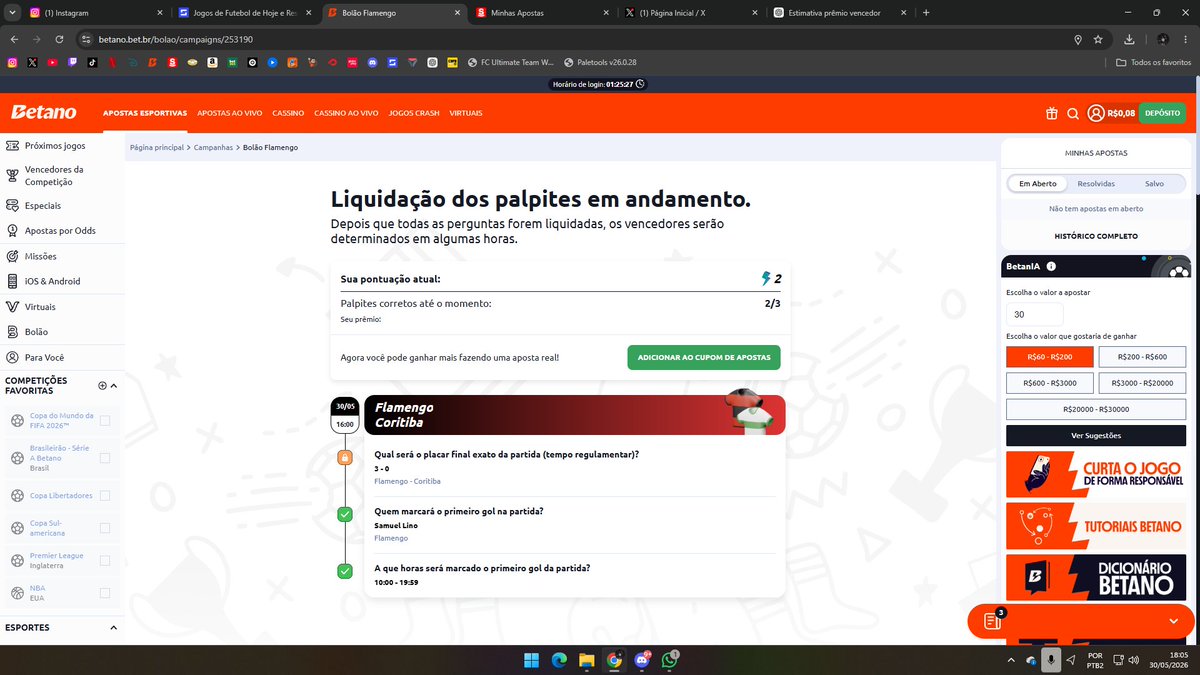Open Jogos Crash menu item

tap(414, 113)
